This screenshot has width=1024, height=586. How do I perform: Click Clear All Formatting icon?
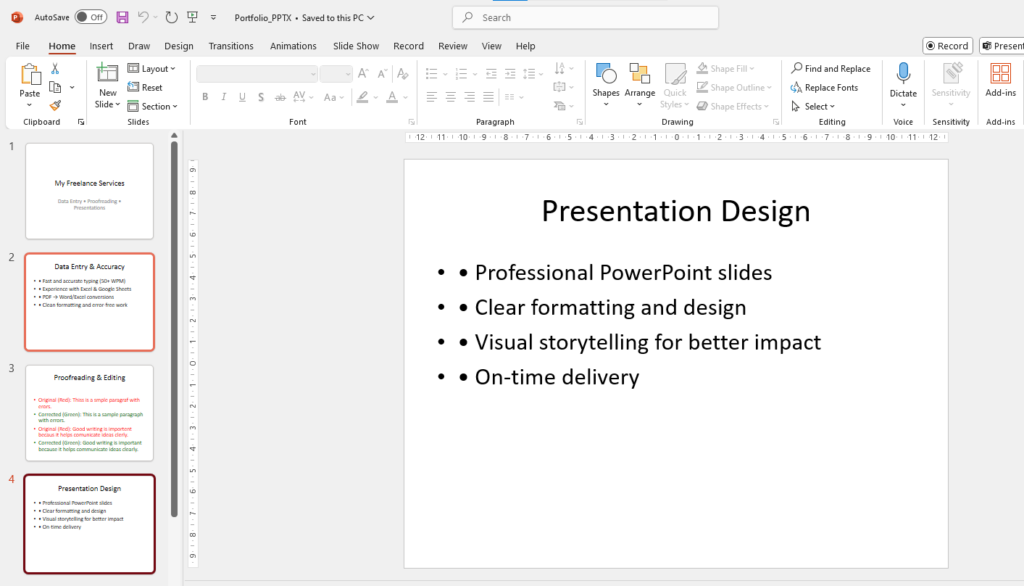[x=403, y=74]
